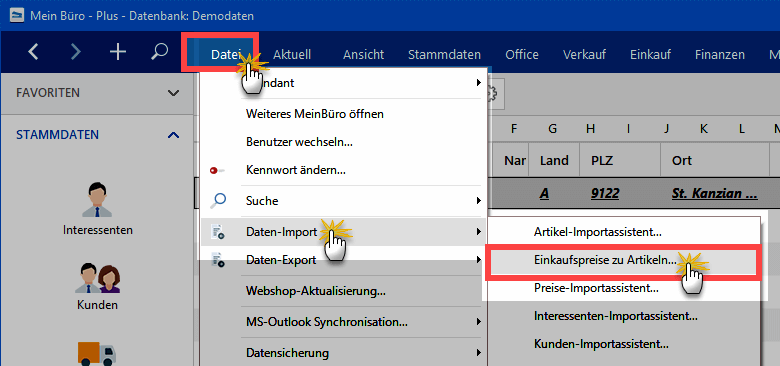
Task: Click the Land column header
Action: point(554,161)
